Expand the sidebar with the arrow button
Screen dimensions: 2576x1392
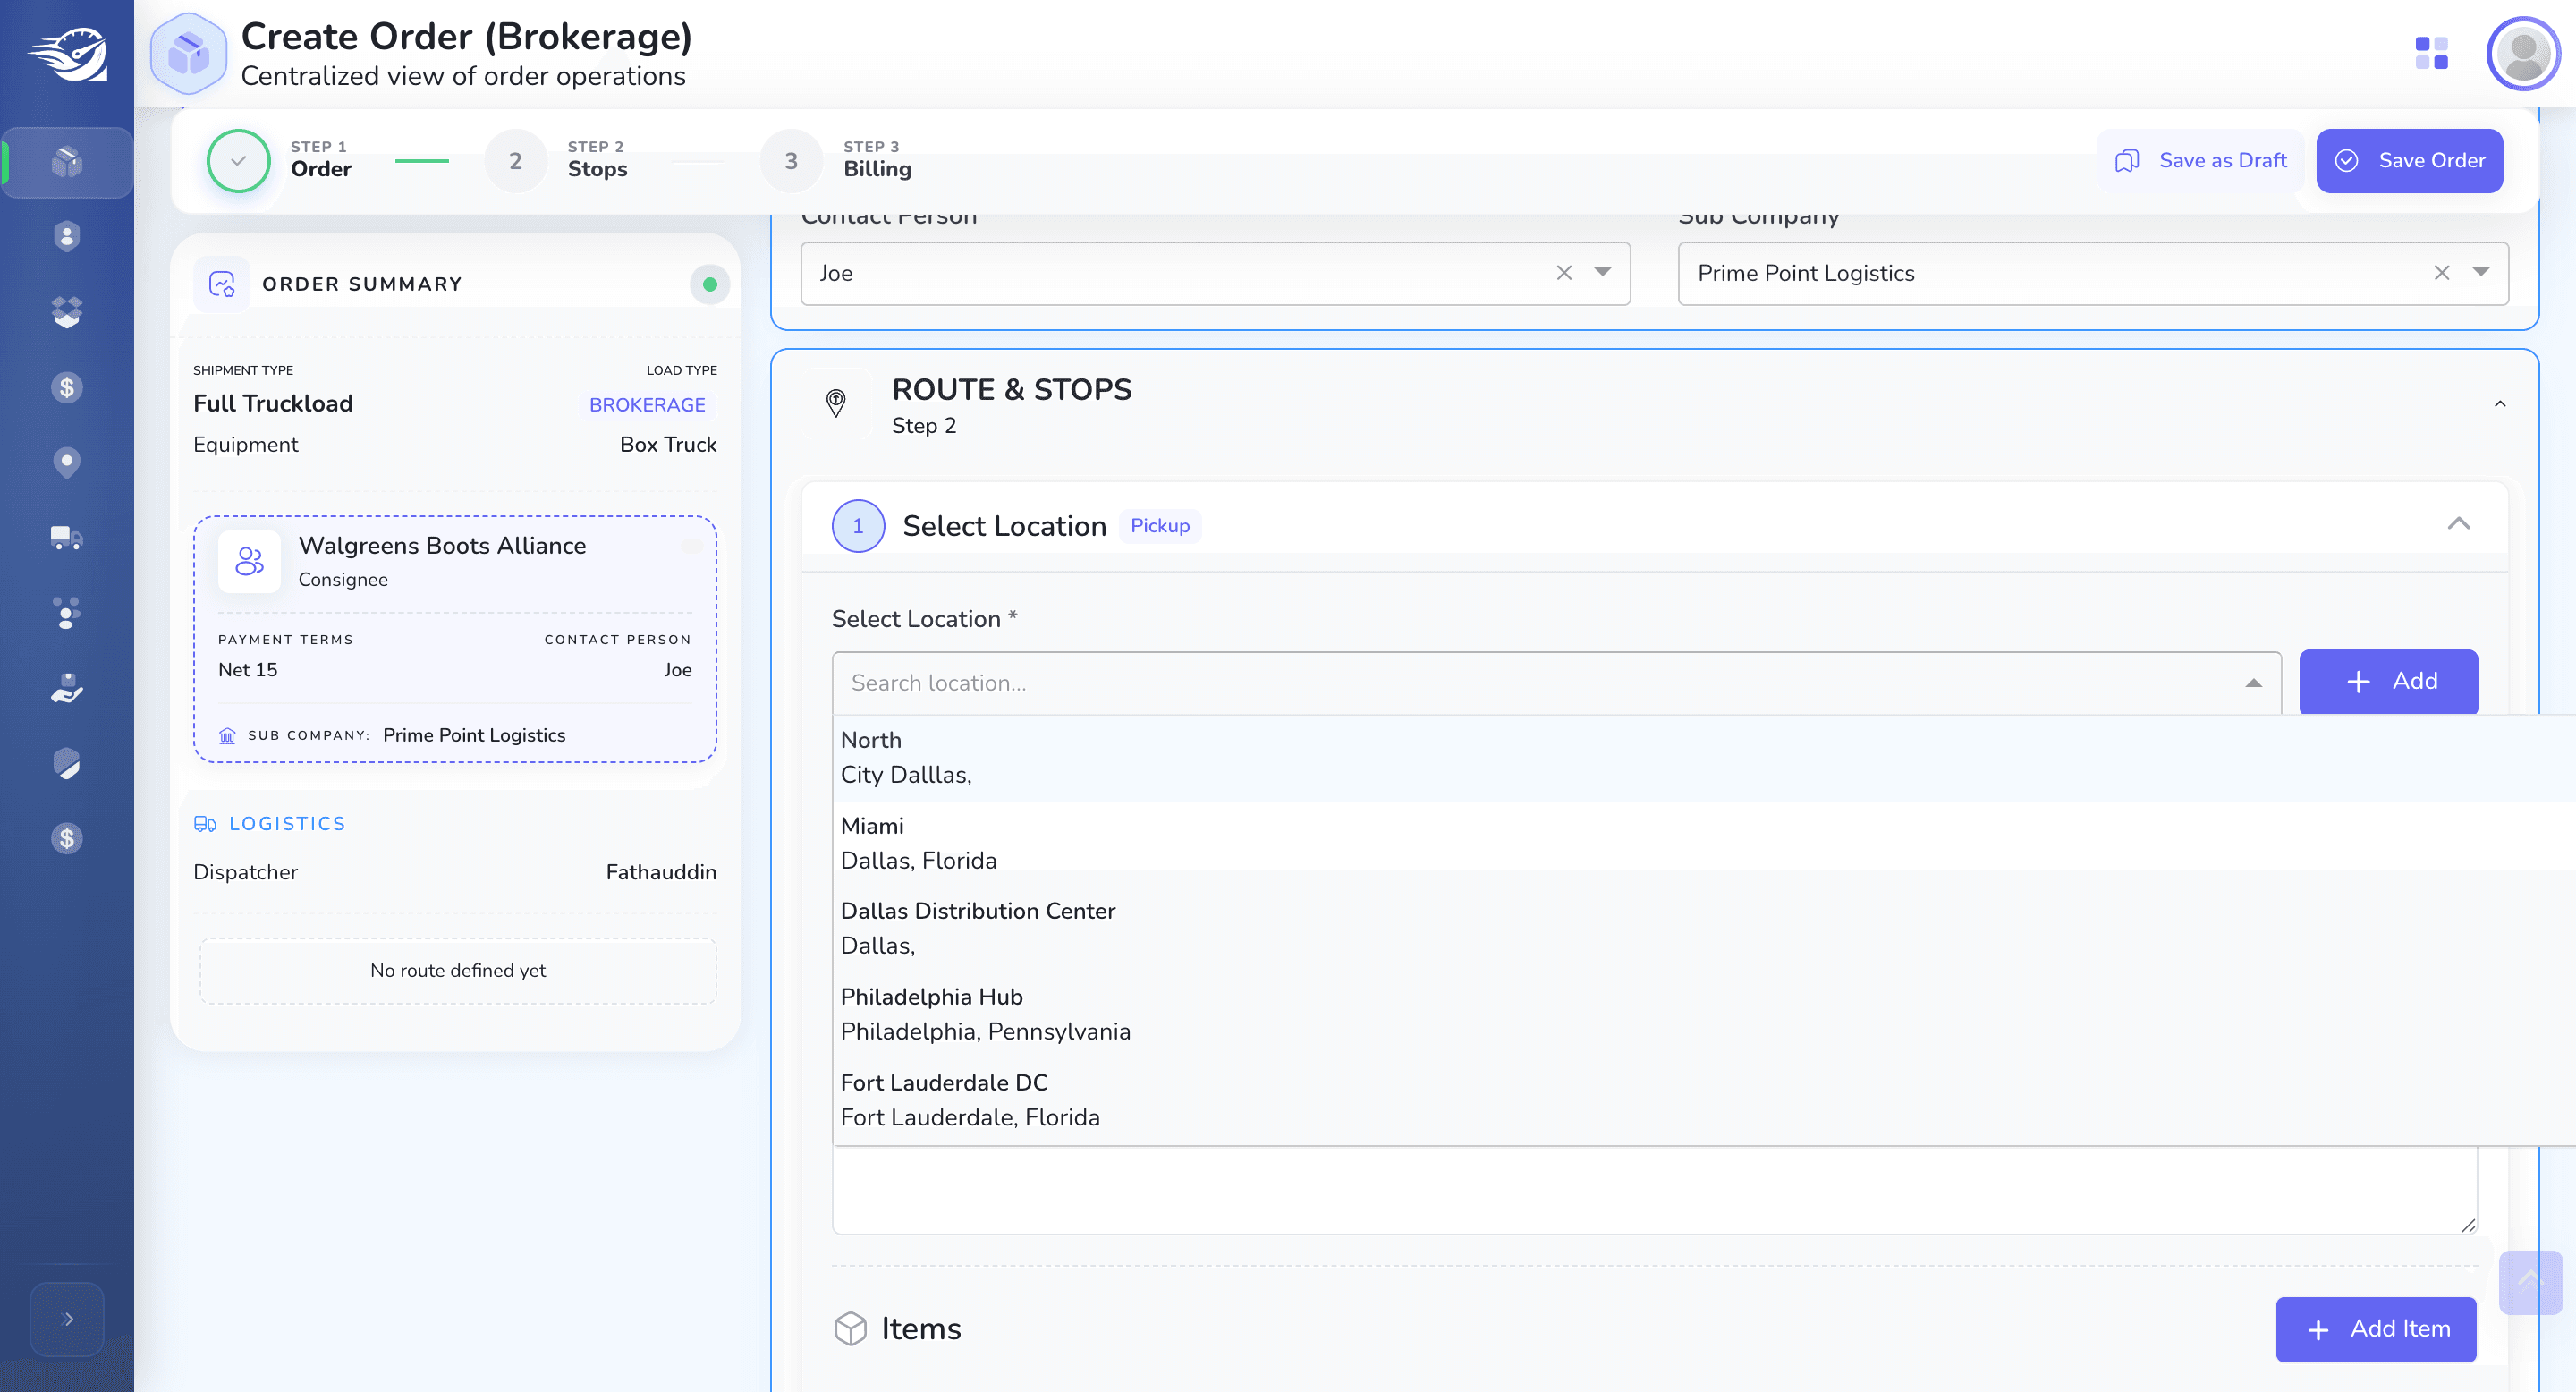point(67,1318)
